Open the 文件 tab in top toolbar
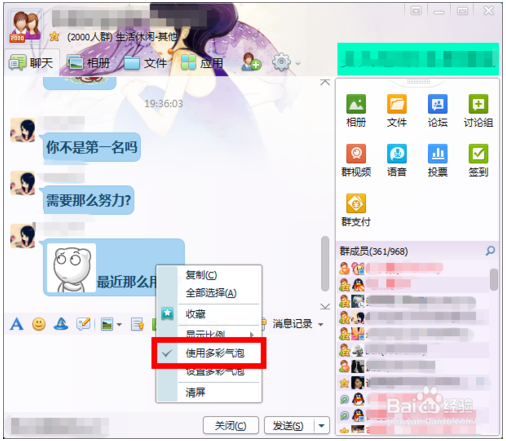This screenshot has height=441, width=506. (x=145, y=63)
